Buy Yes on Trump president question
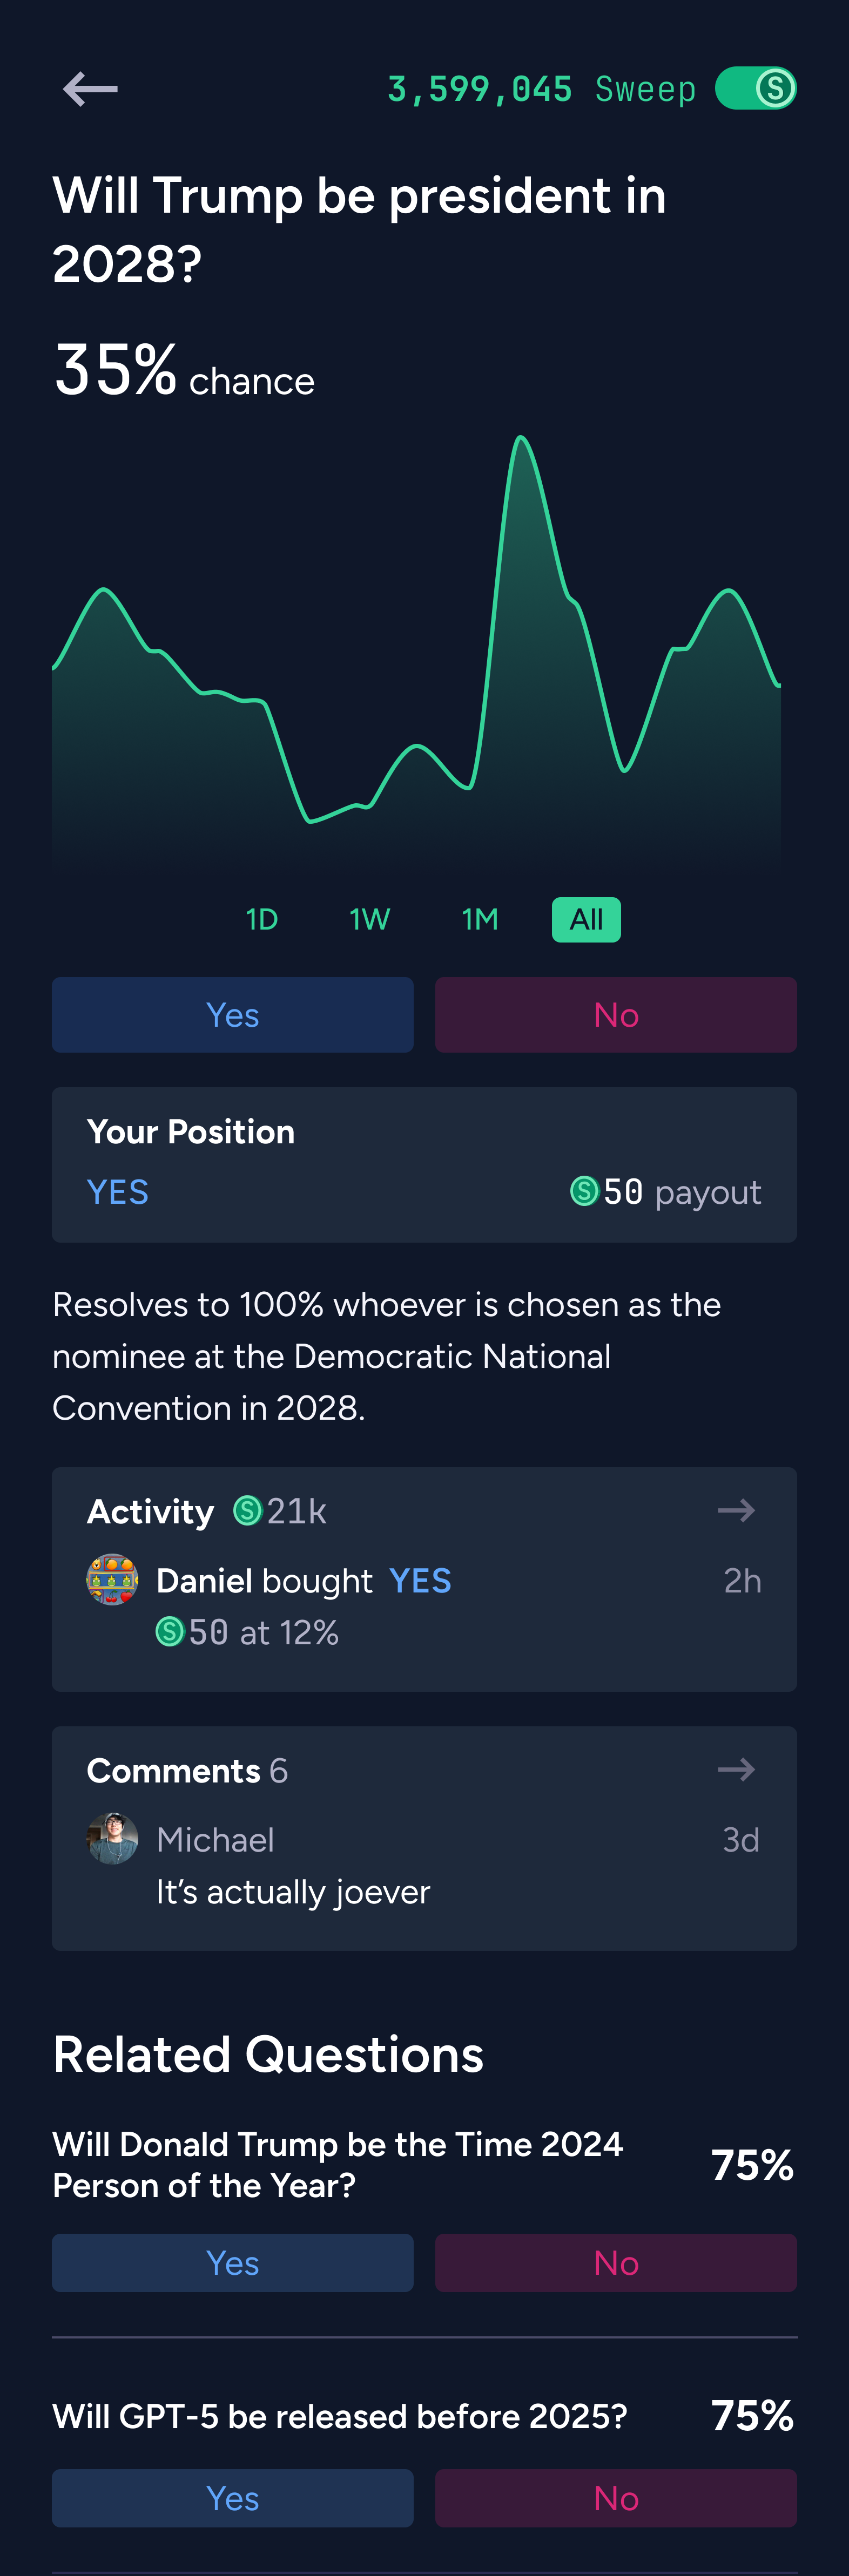The image size is (849, 2576). (233, 1014)
